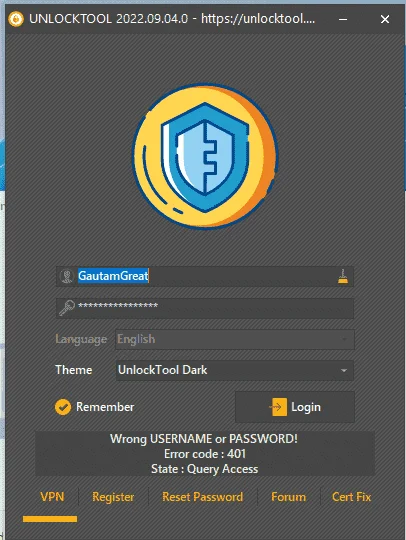Click the window title 'UNLOCKTOOL 2022.09.04.0' text
Screen dimensions: 406x540
108,19
